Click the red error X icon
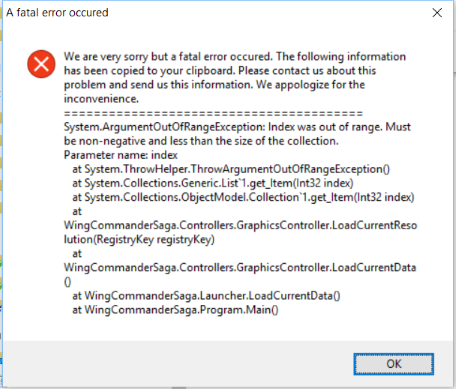Screen dimensions: 456x389 click(x=41, y=64)
